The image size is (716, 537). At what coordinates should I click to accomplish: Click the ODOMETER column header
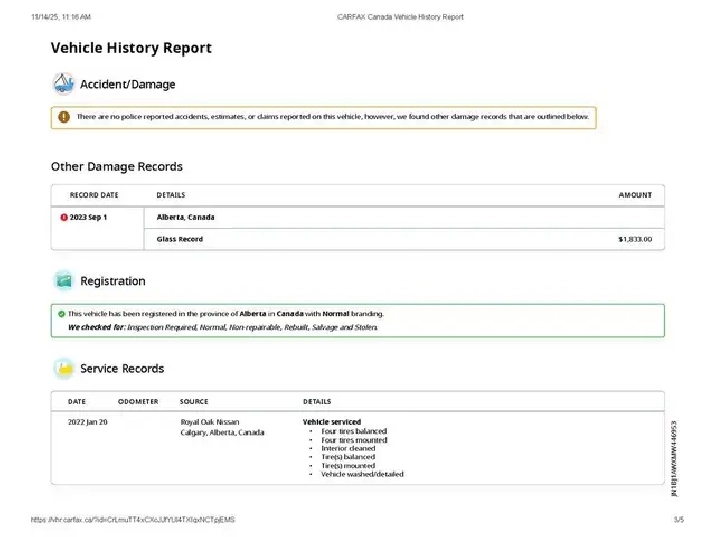click(x=138, y=401)
